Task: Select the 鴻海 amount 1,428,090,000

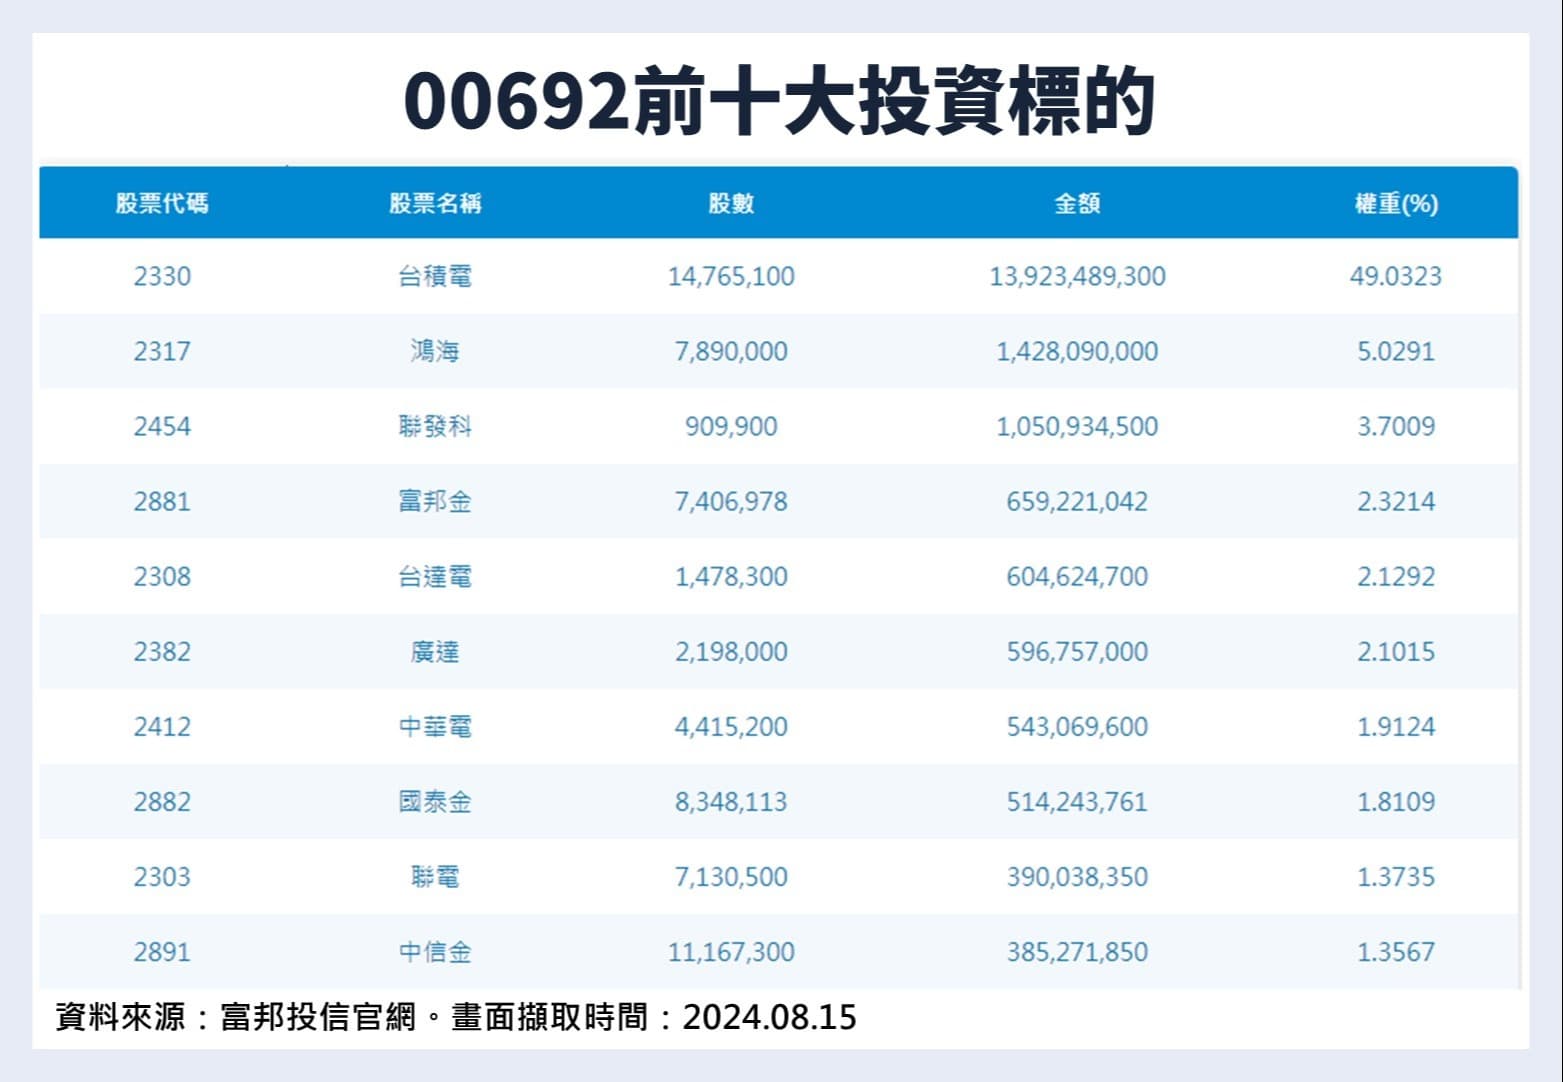Action: pyautogui.click(x=1077, y=351)
